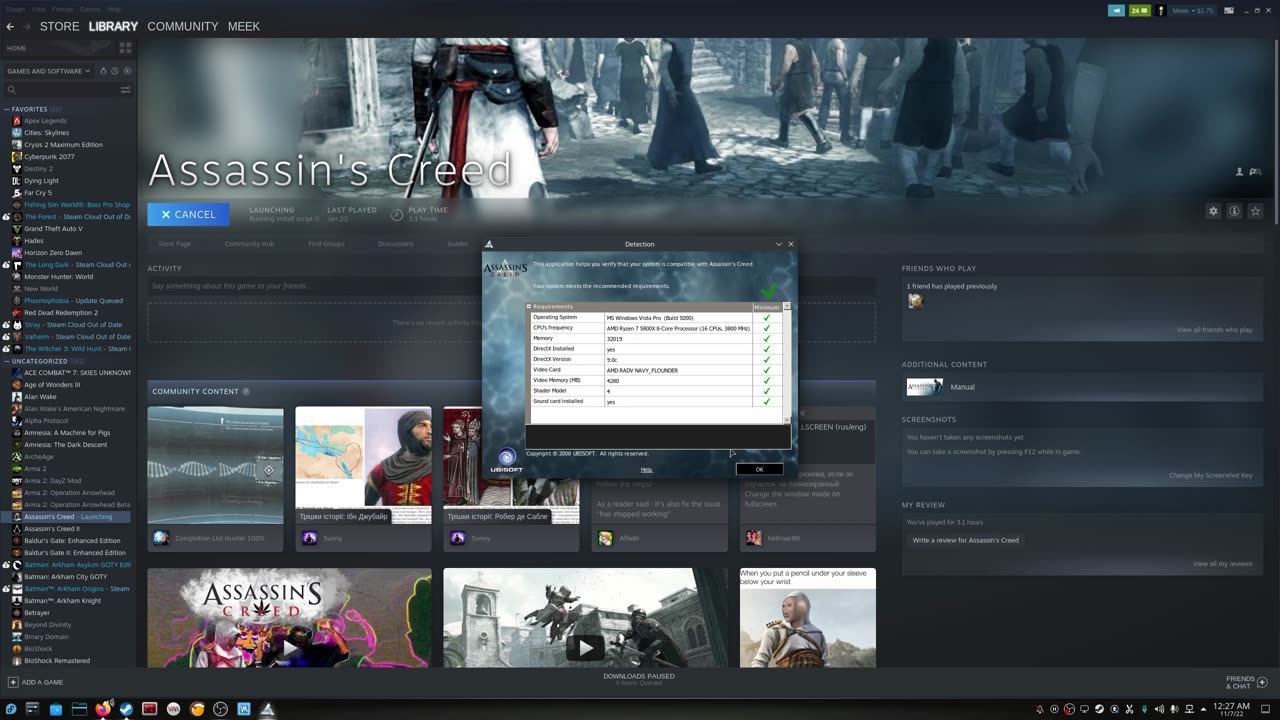
Task: Open the Steam menu
Action: (x=14, y=9)
